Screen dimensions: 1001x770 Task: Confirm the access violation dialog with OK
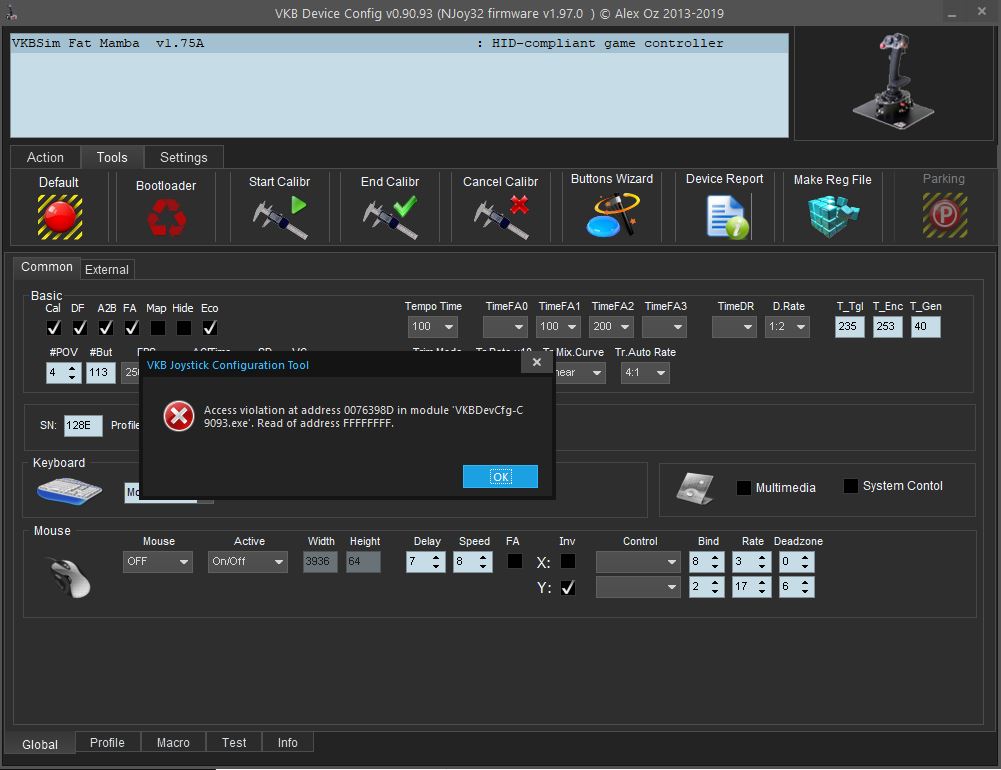[x=500, y=476]
